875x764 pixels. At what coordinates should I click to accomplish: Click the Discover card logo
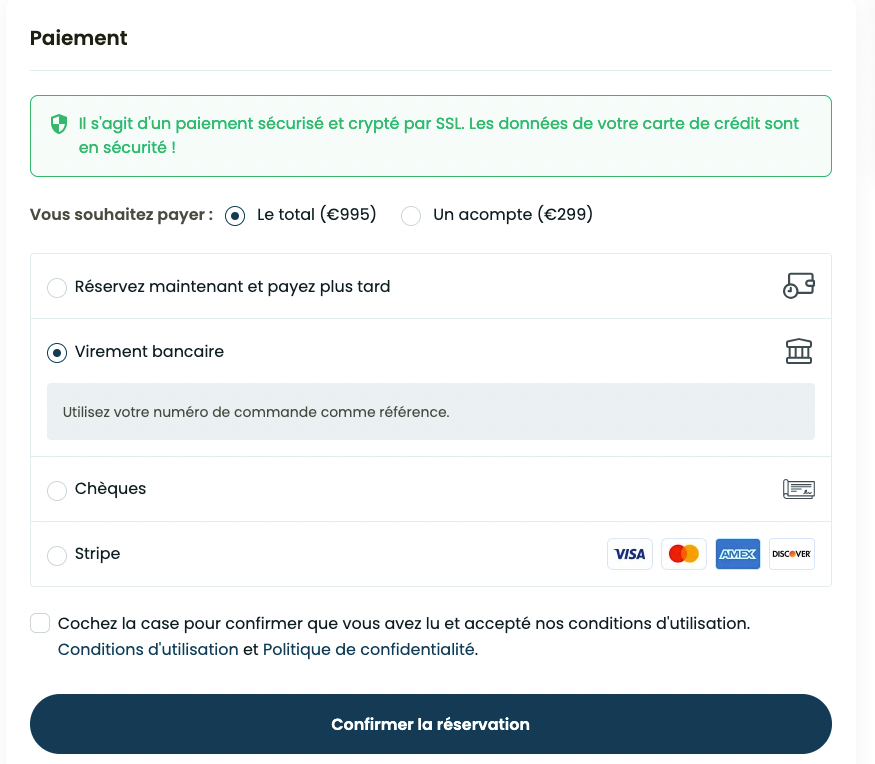click(x=792, y=554)
